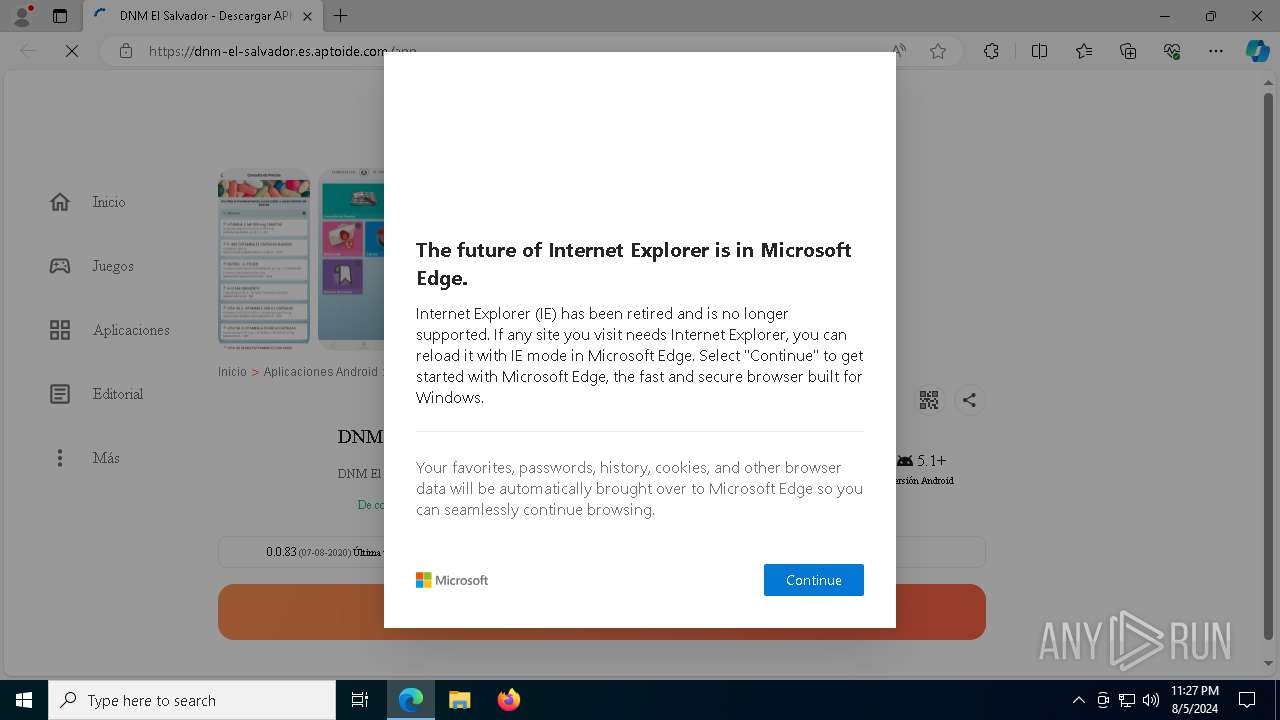Stop loading the page
The image size is (1280, 720).
coord(72,51)
